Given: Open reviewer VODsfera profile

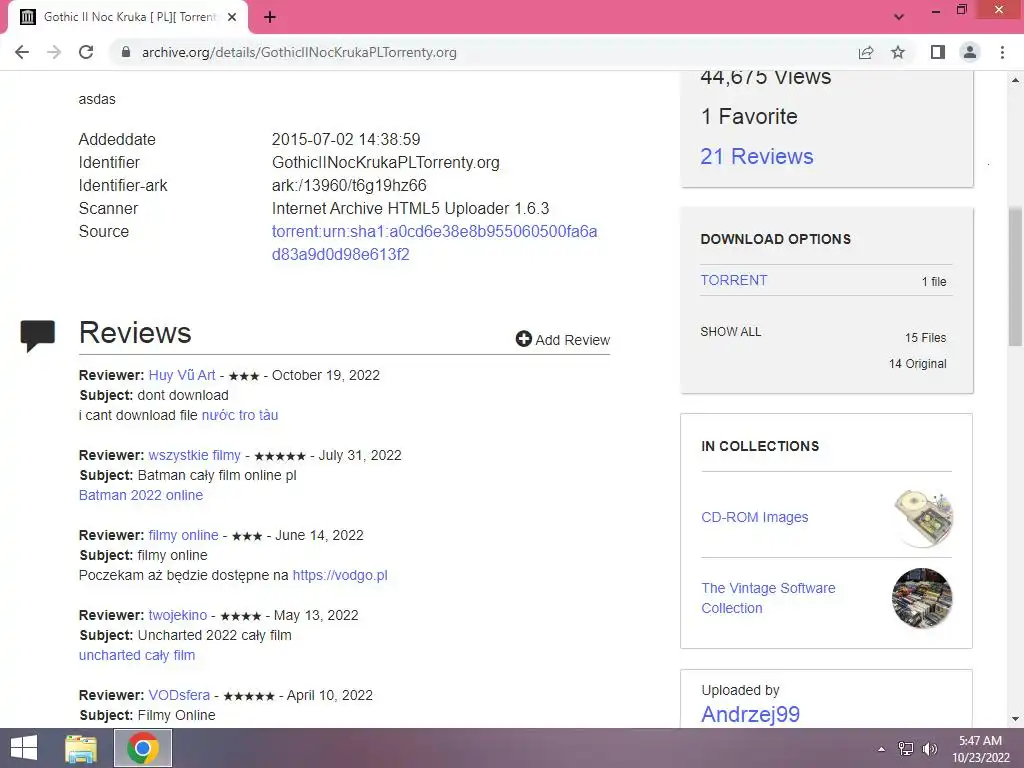Looking at the screenshot, I should pyautogui.click(x=179, y=696).
